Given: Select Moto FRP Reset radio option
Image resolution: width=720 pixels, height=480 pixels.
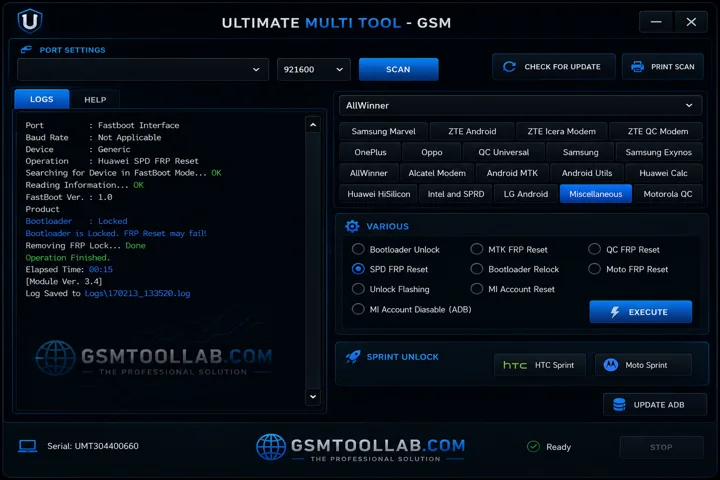Looking at the screenshot, I should [594, 269].
